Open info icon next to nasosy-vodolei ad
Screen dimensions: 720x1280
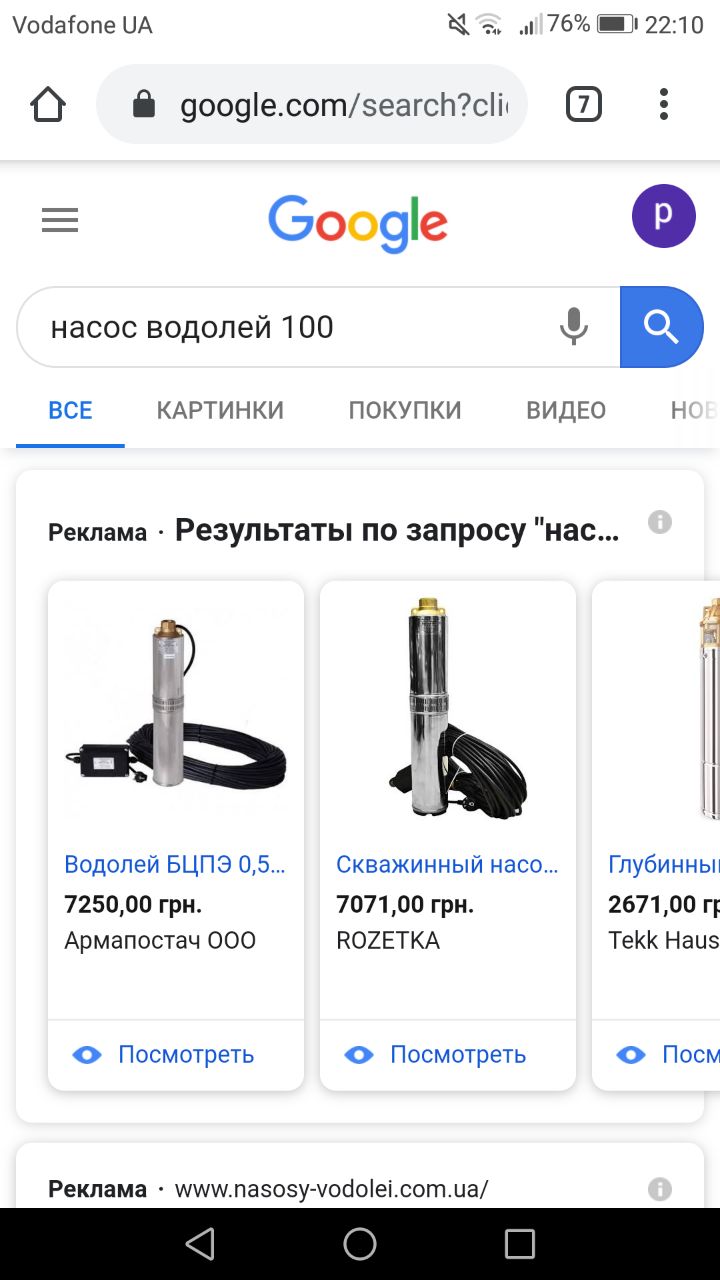pos(660,1189)
